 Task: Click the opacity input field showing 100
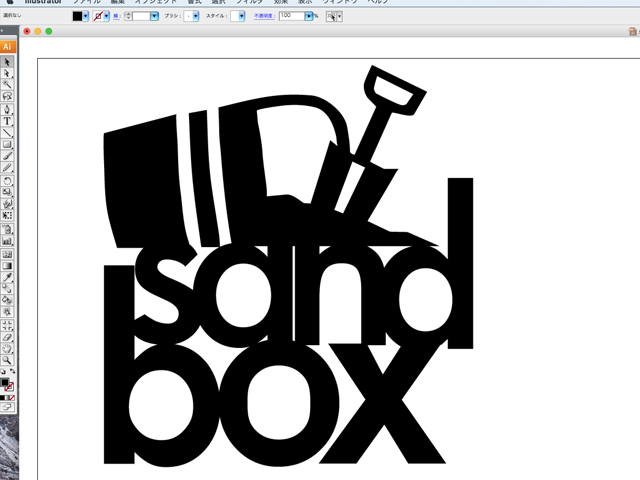(x=291, y=17)
